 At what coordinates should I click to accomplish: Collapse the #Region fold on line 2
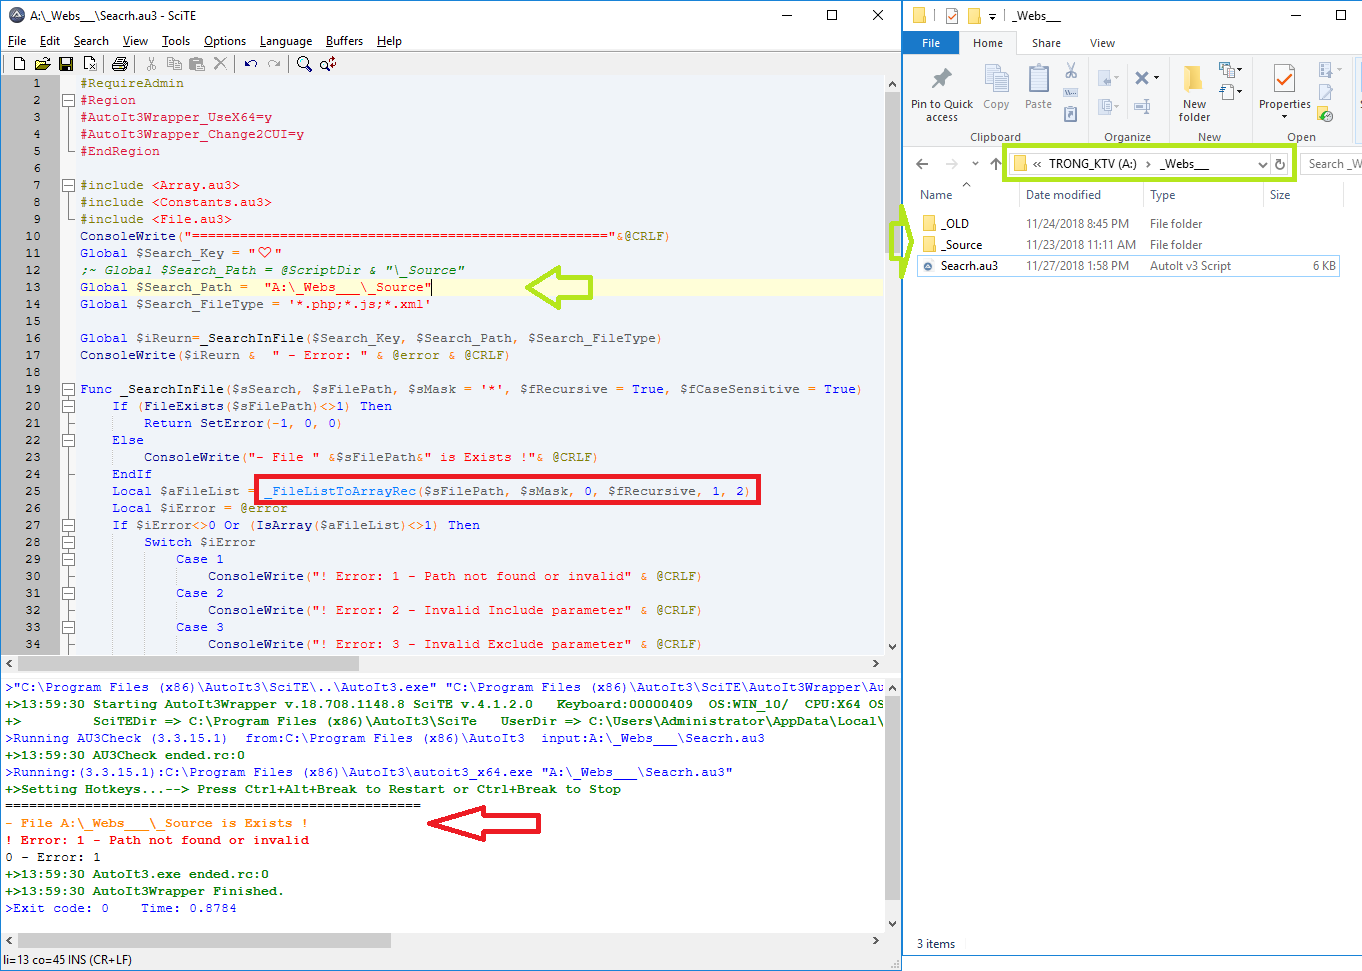(68, 100)
